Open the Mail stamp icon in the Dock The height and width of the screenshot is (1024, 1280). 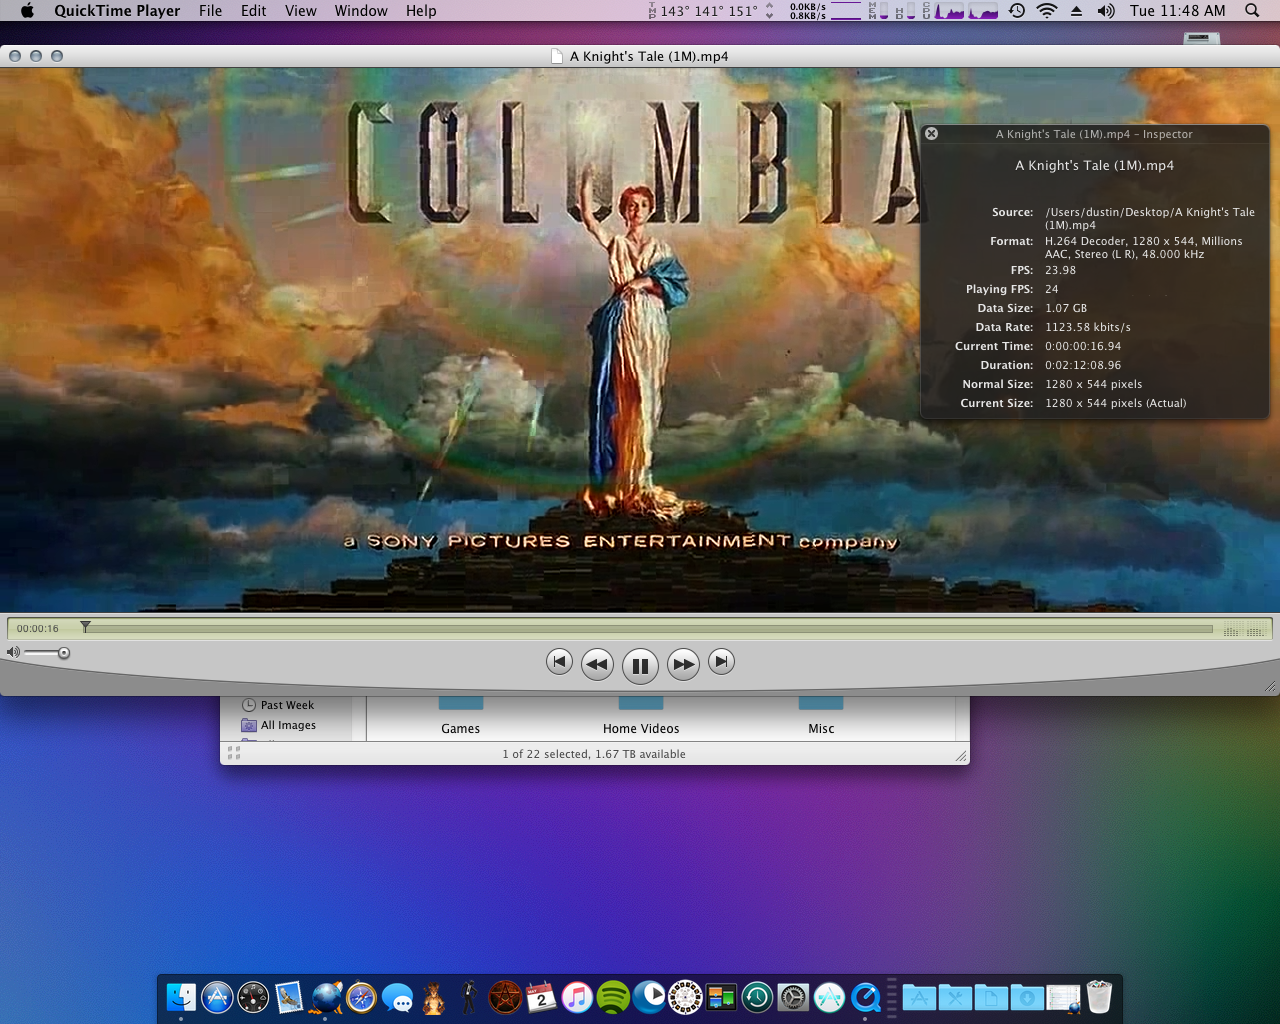[x=289, y=997]
